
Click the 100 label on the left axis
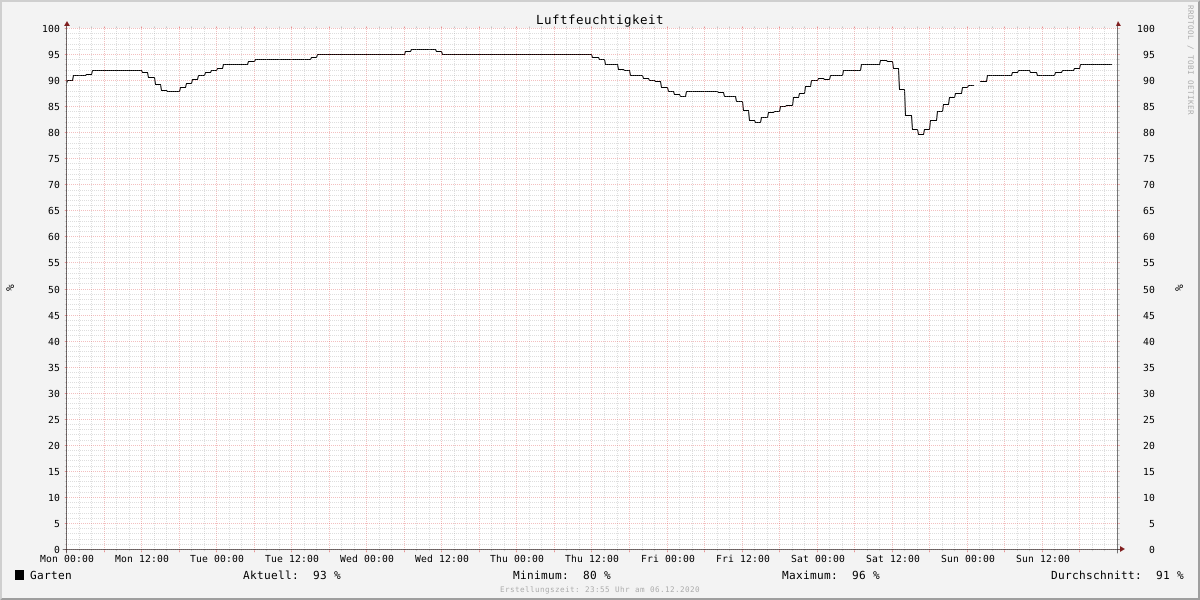51,28
